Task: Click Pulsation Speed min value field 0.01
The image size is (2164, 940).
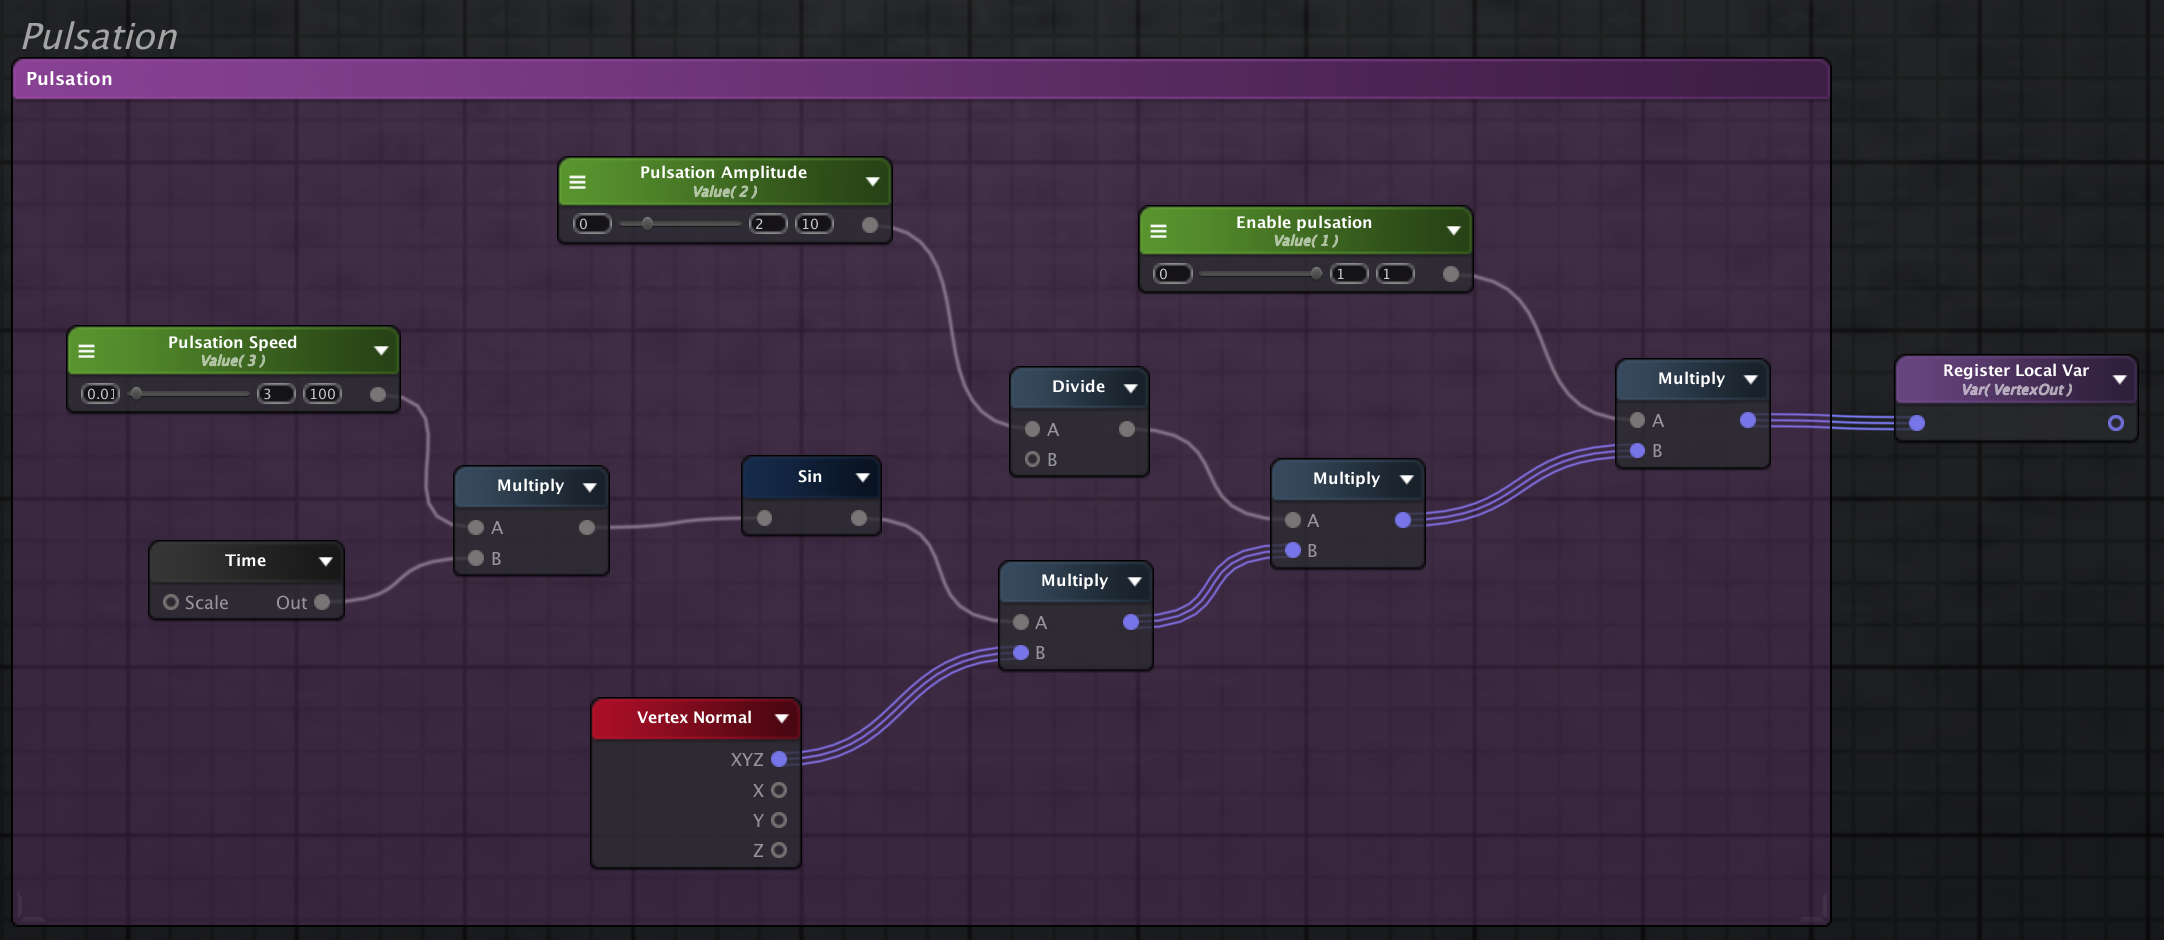Action: click(100, 394)
